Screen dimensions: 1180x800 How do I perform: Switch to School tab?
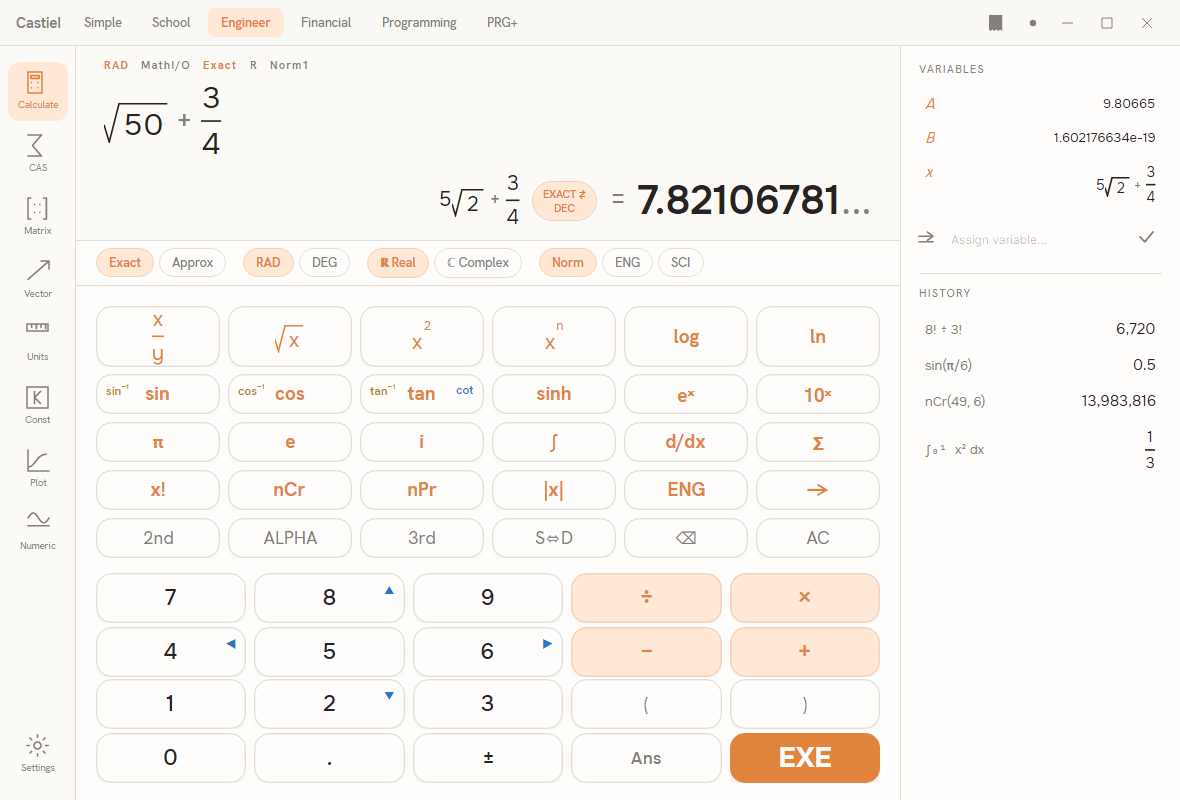tap(171, 23)
